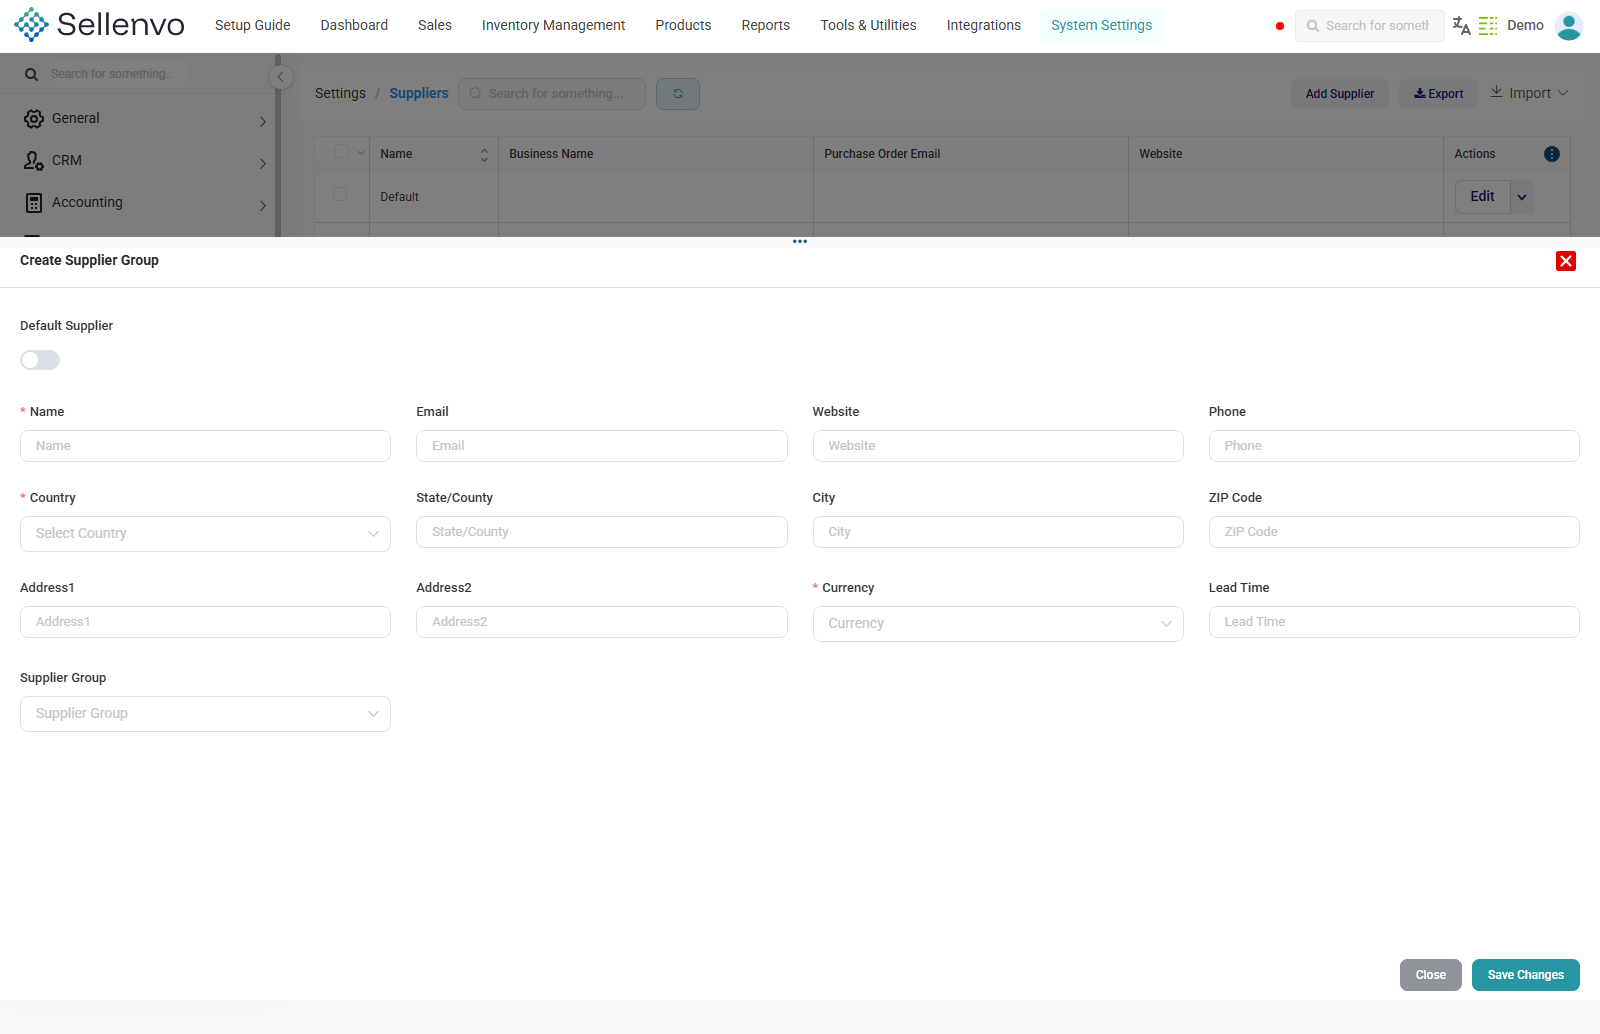Click the General settings gear icon
The image size is (1600, 1034).
(x=34, y=119)
